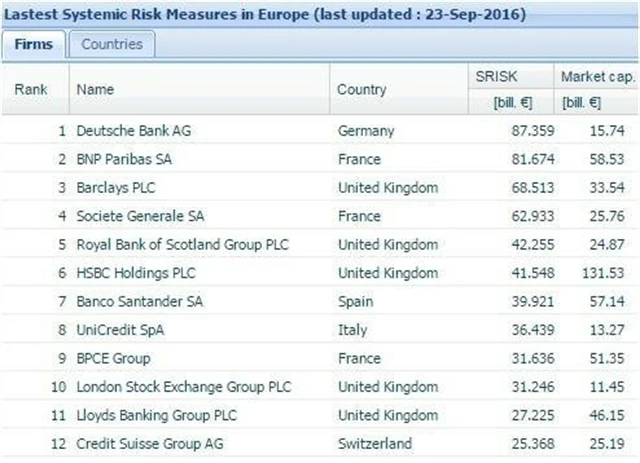
Task: Switch to the Countries tab
Action: tap(112, 44)
